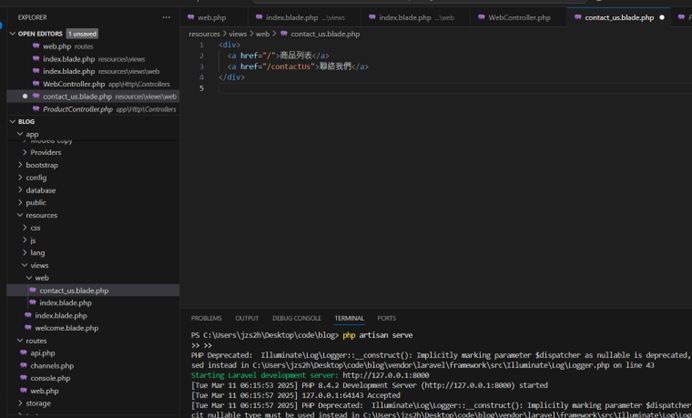
Task: Expand the database folder
Action: point(20,190)
